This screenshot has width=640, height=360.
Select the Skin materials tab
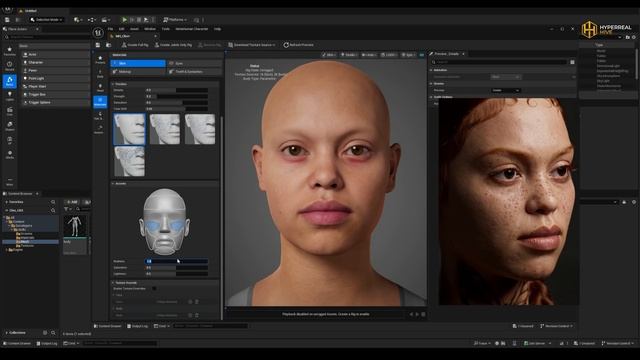(138, 64)
